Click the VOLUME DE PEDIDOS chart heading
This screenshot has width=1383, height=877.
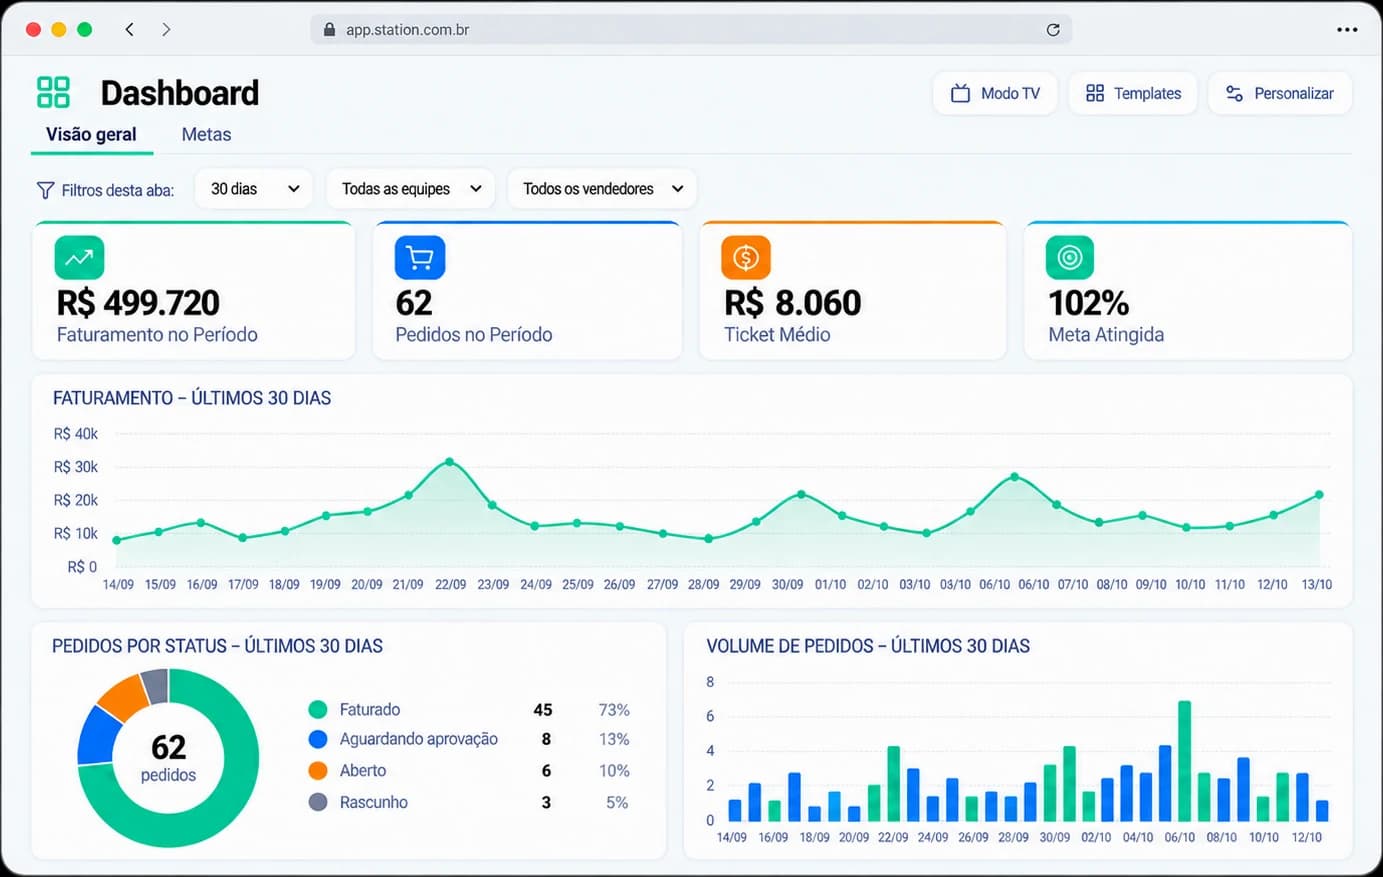pyautogui.click(x=868, y=646)
